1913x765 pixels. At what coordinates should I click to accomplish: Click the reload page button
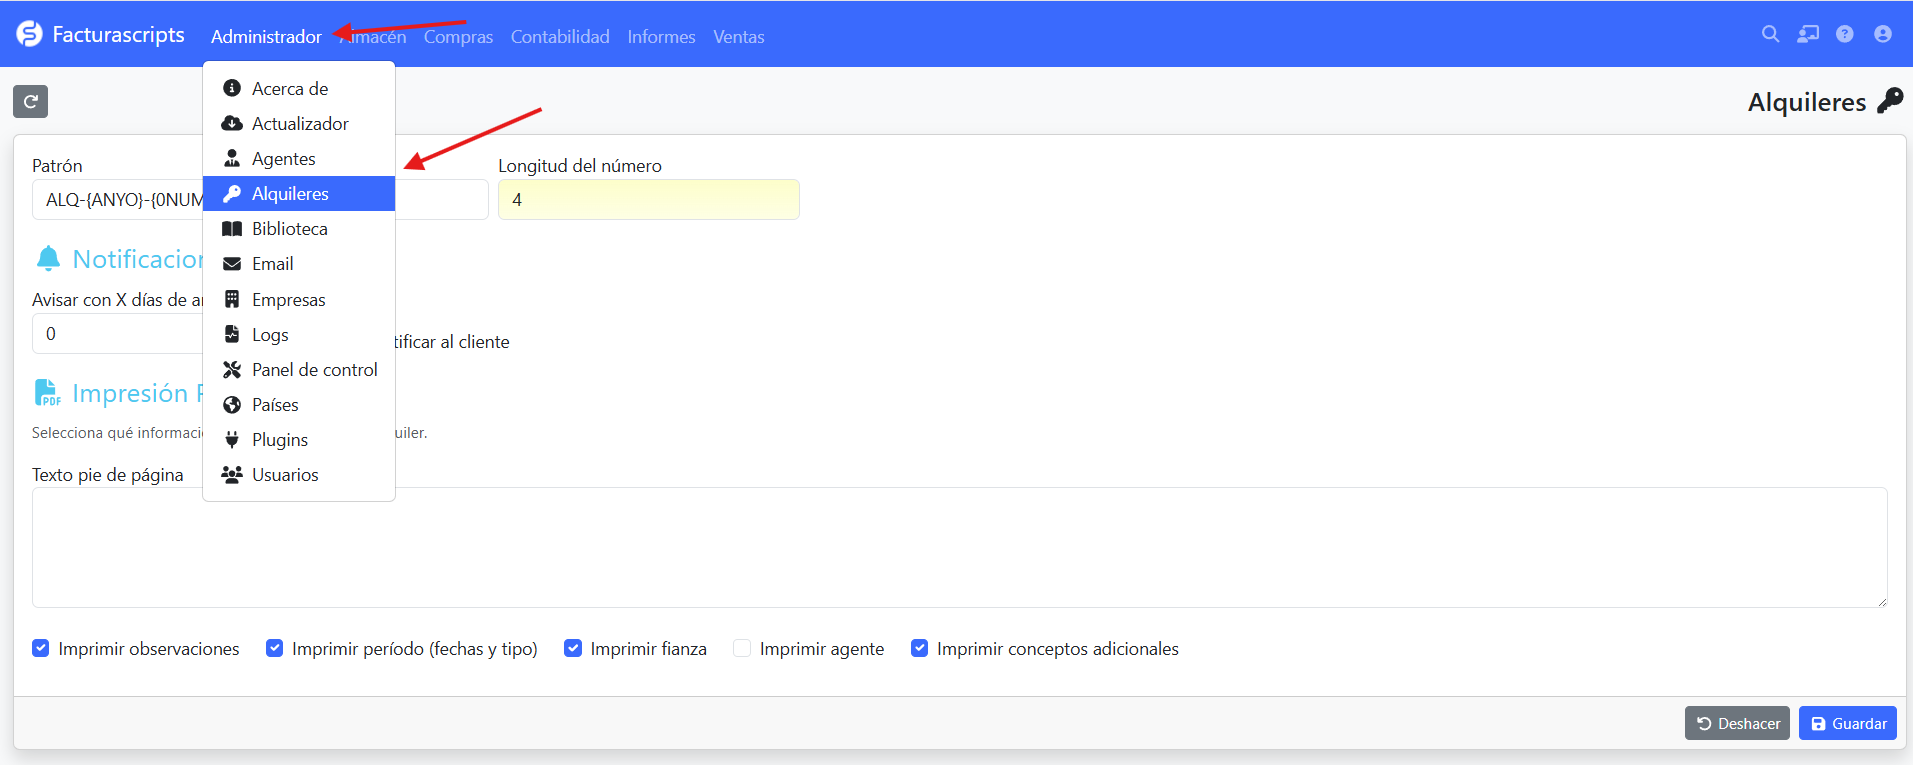[30, 101]
